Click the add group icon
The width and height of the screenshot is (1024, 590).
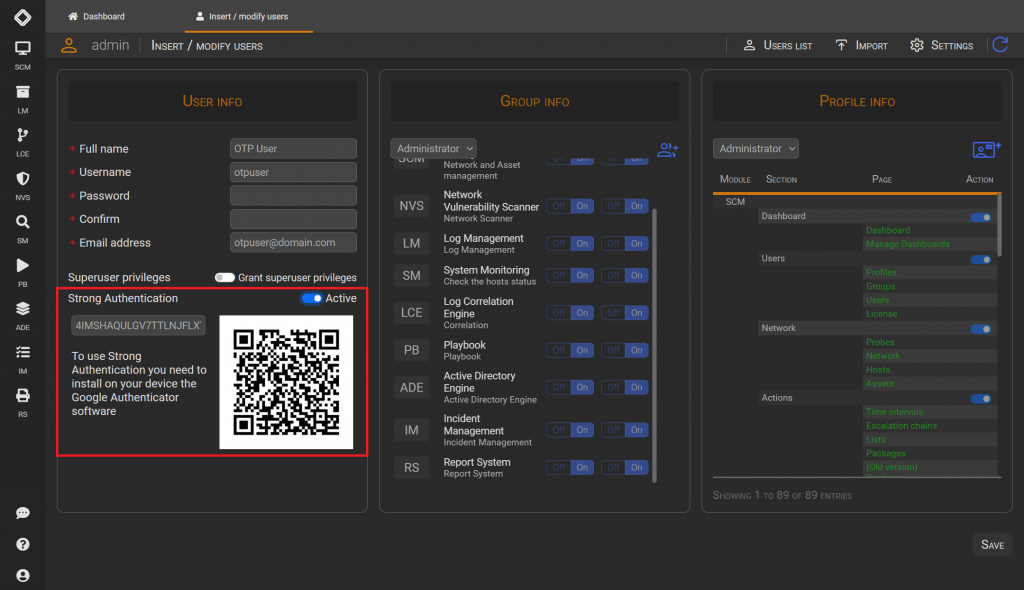point(667,150)
